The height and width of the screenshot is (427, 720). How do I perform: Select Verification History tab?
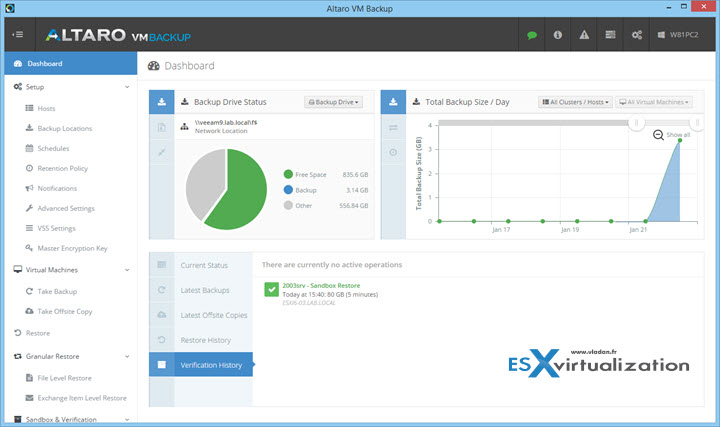coord(201,365)
